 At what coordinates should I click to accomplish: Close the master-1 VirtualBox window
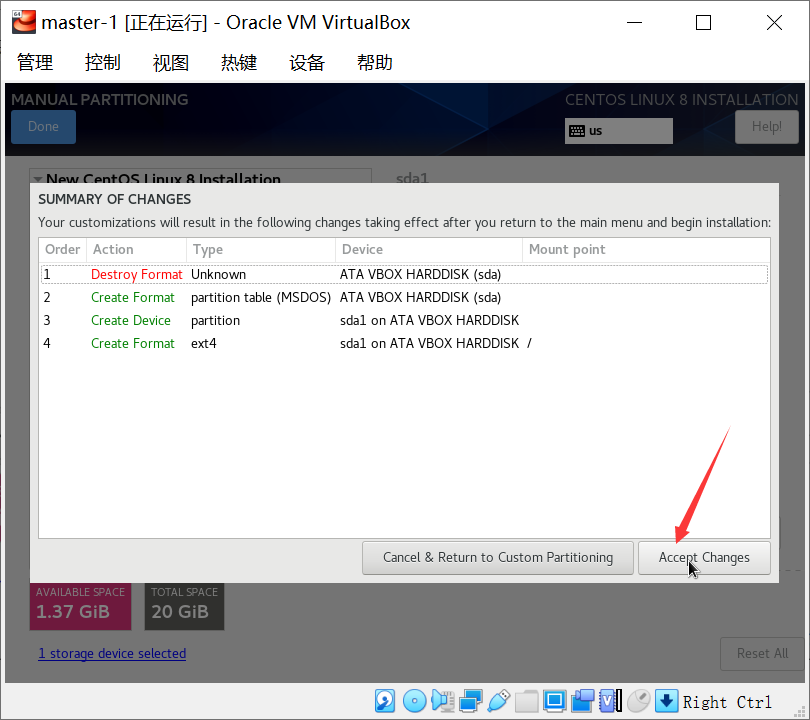pyautogui.click(x=774, y=23)
